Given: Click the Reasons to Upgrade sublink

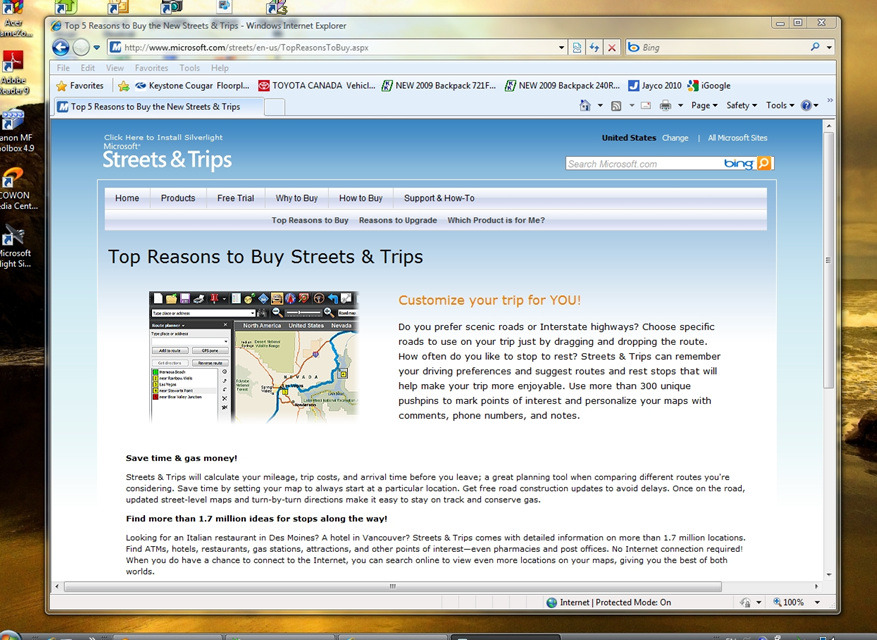Looking at the screenshot, I should tap(398, 220).
